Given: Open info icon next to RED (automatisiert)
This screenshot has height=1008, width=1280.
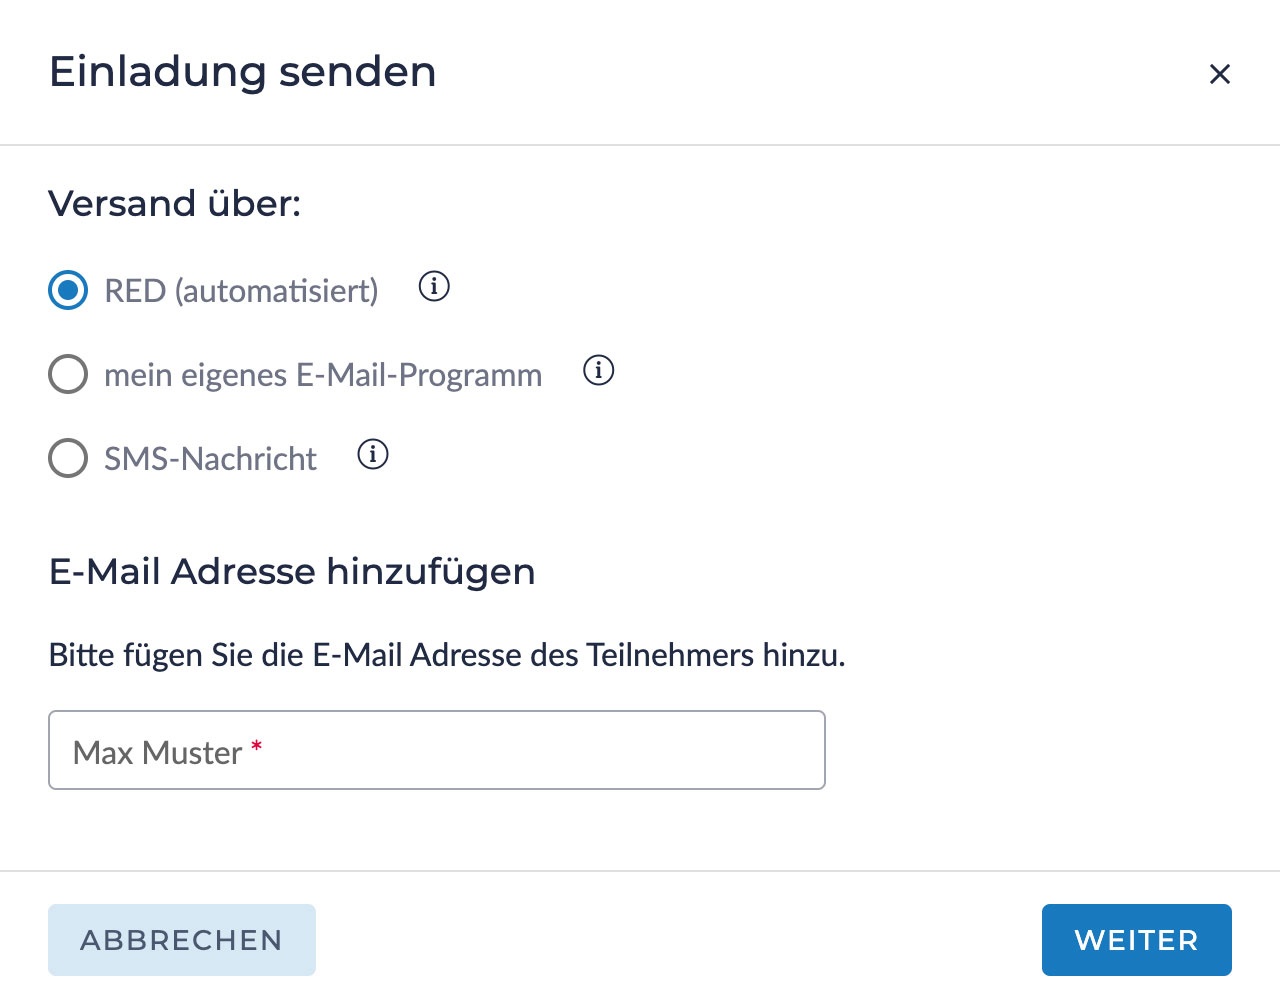Looking at the screenshot, I should (x=434, y=287).
